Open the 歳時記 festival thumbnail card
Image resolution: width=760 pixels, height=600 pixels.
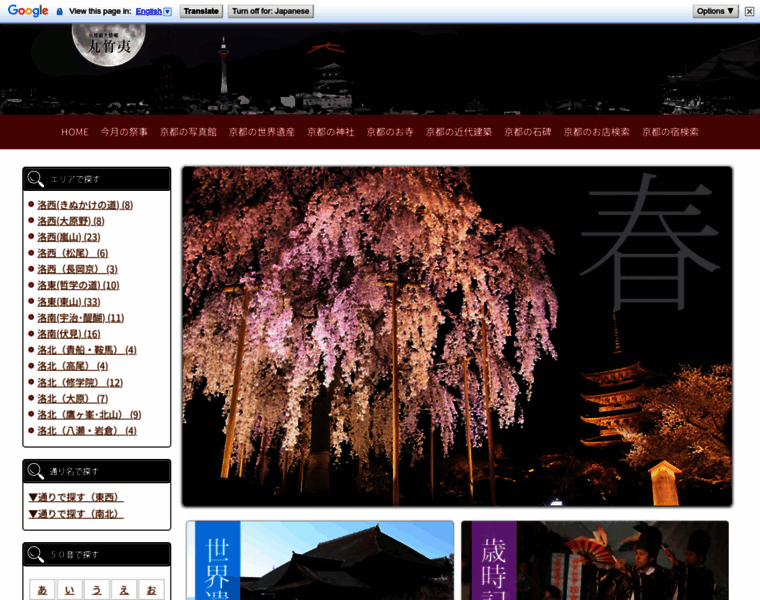click(595, 561)
